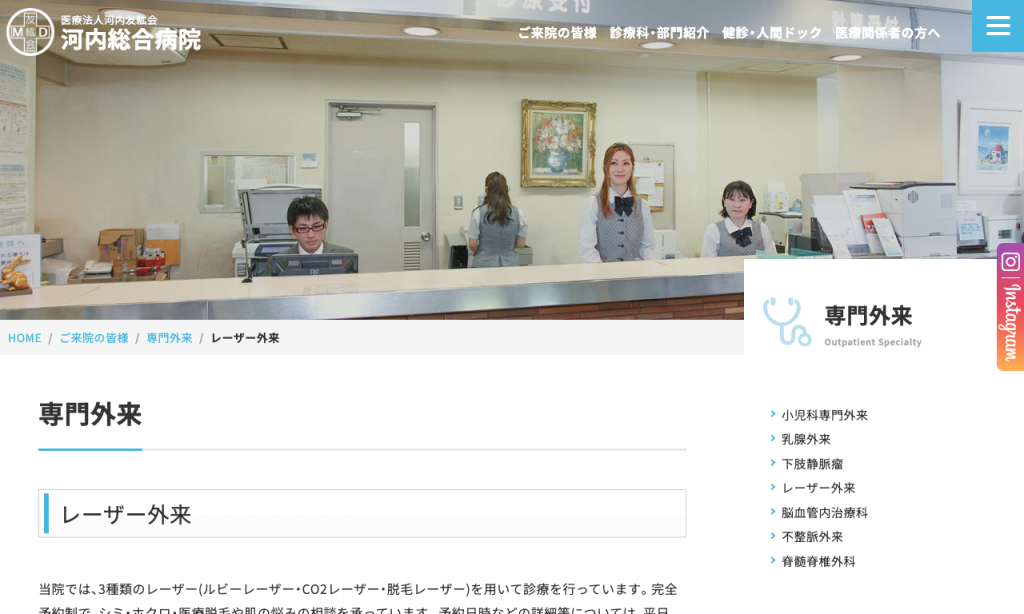Click the Instagram side banner icon
The height and width of the screenshot is (614, 1024).
coord(1010,307)
